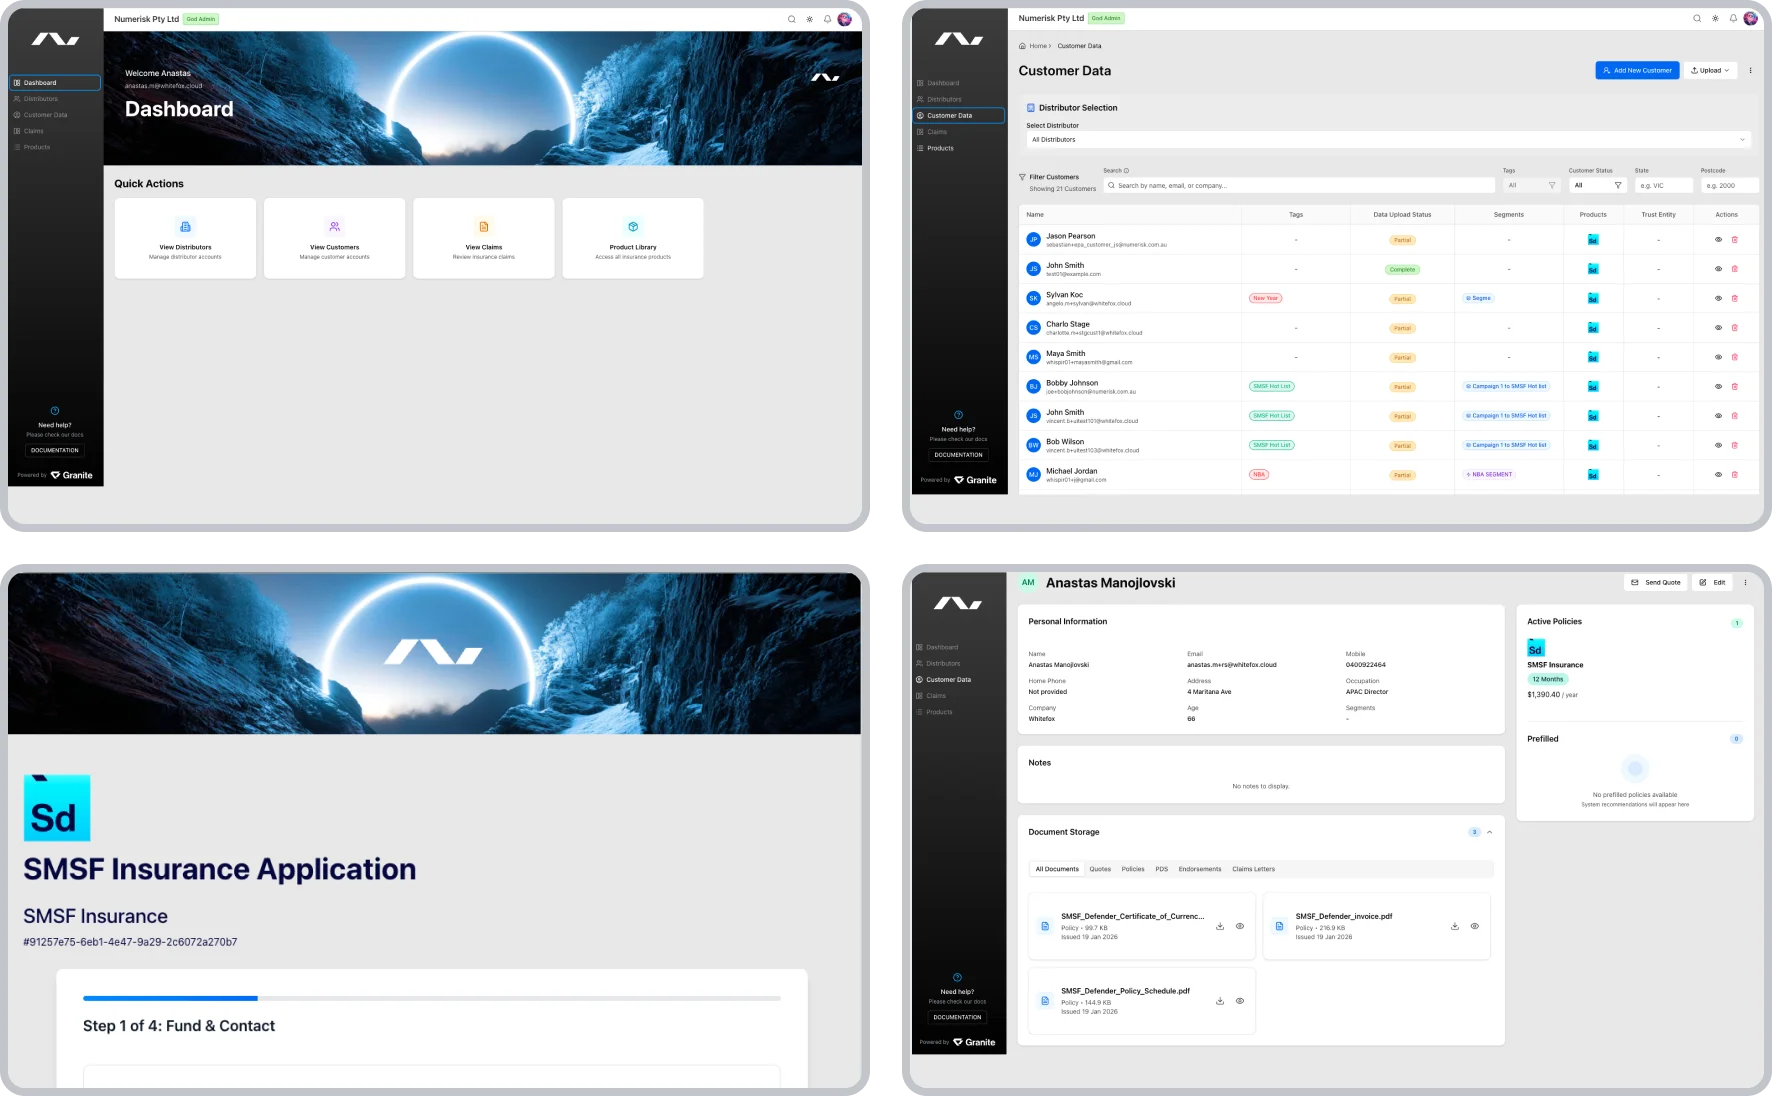The height and width of the screenshot is (1096, 1772).
Task: Delete John Smith using the trash icon
Action: [1735, 269]
